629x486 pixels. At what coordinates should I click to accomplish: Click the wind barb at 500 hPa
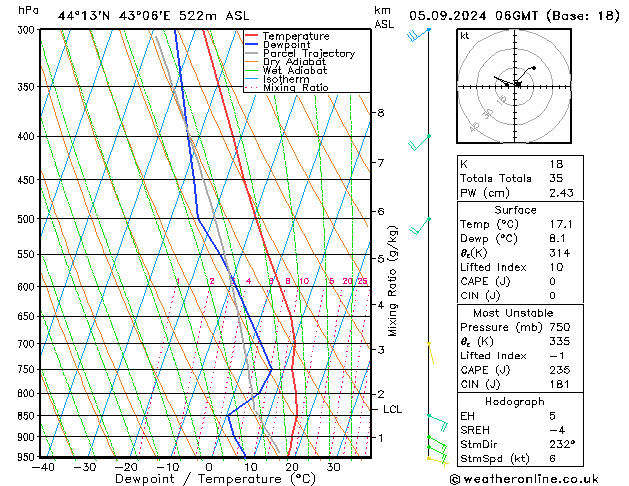pyautogui.click(x=420, y=226)
